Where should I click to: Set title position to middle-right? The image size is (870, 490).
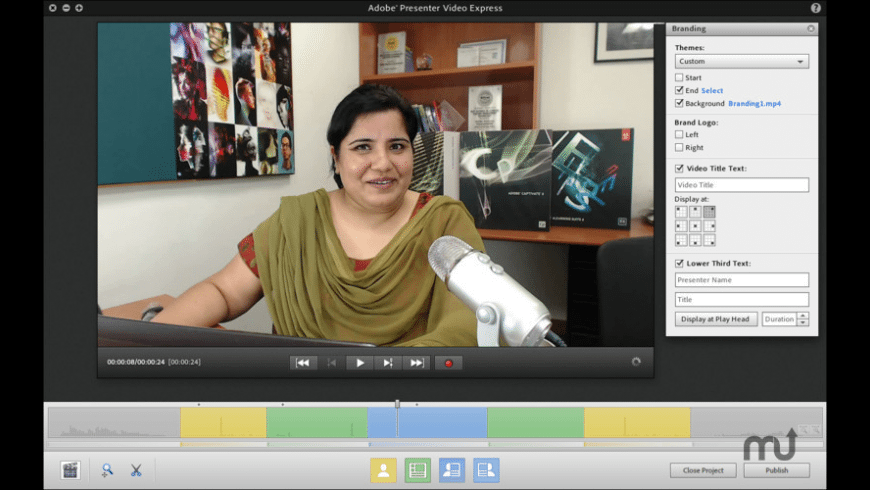(x=709, y=226)
